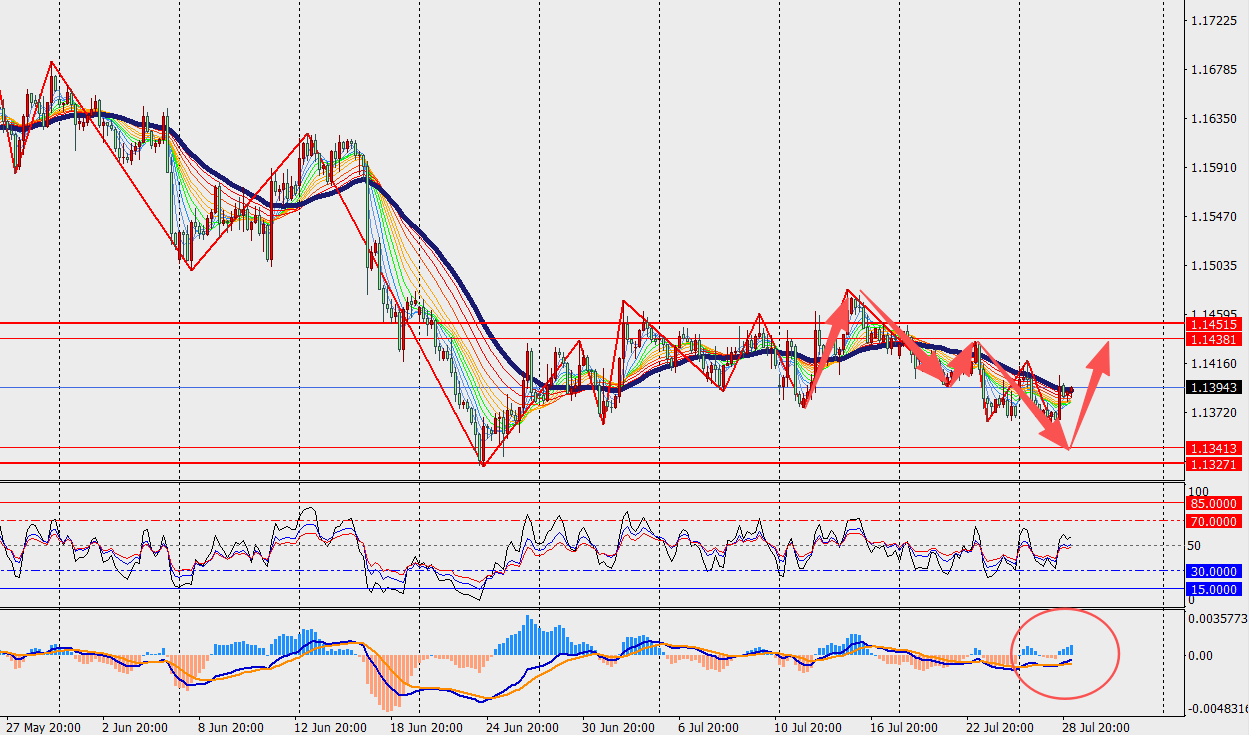Select the rightmost upward red forecast arrow
Screen dimensions: 1250x735
[1090, 395]
